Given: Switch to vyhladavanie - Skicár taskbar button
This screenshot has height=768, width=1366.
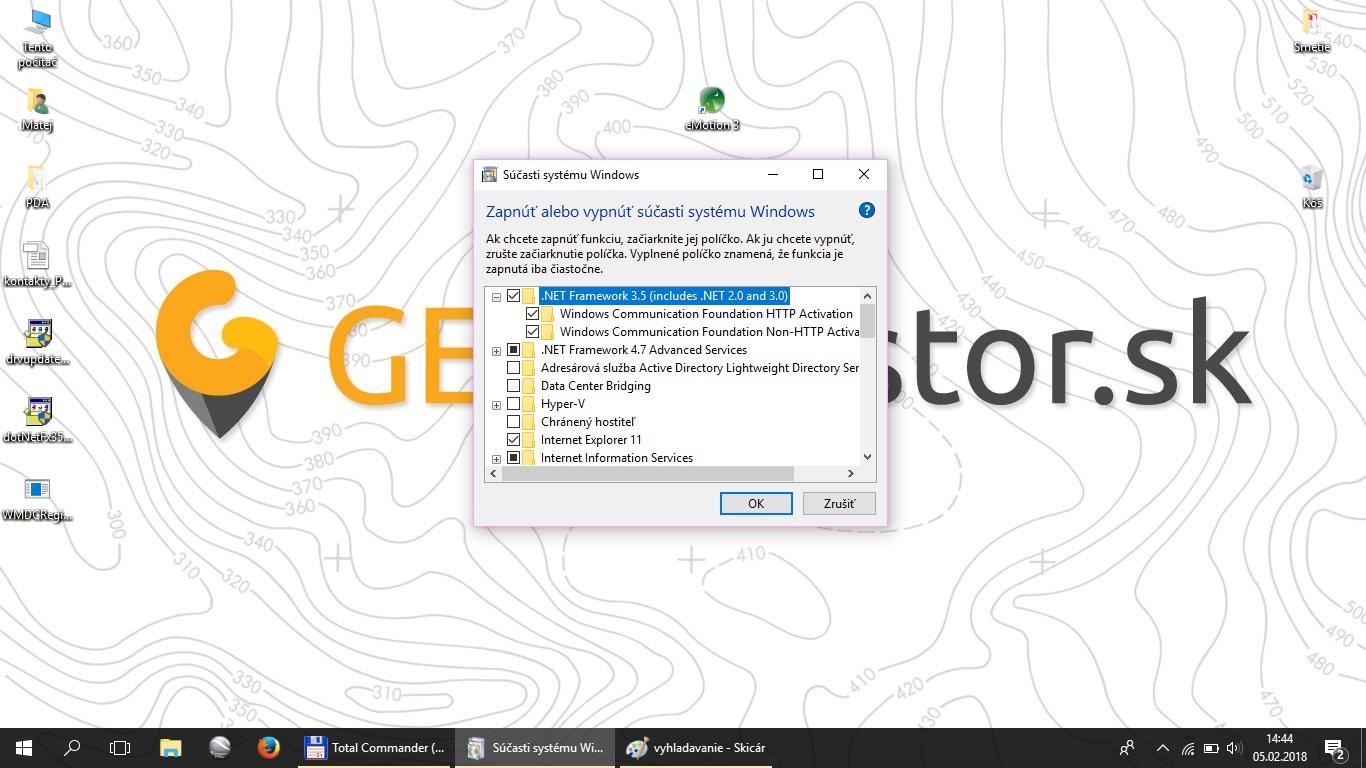Looking at the screenshot, I should (696, 747).
